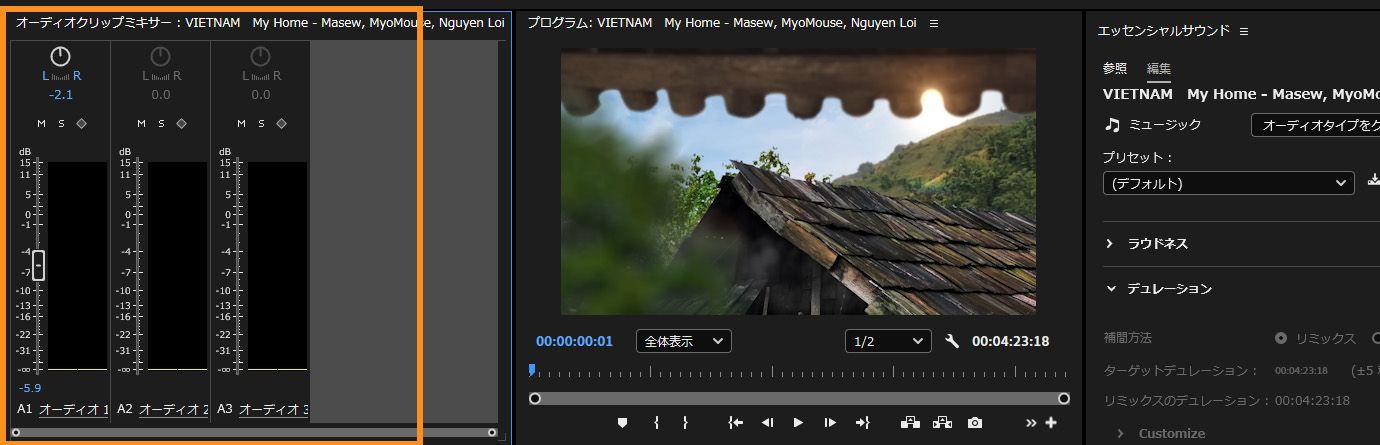The image size is (1380, 445).
Task: Show more transport buttons chevron
Action: click(x=1032, y=423)
